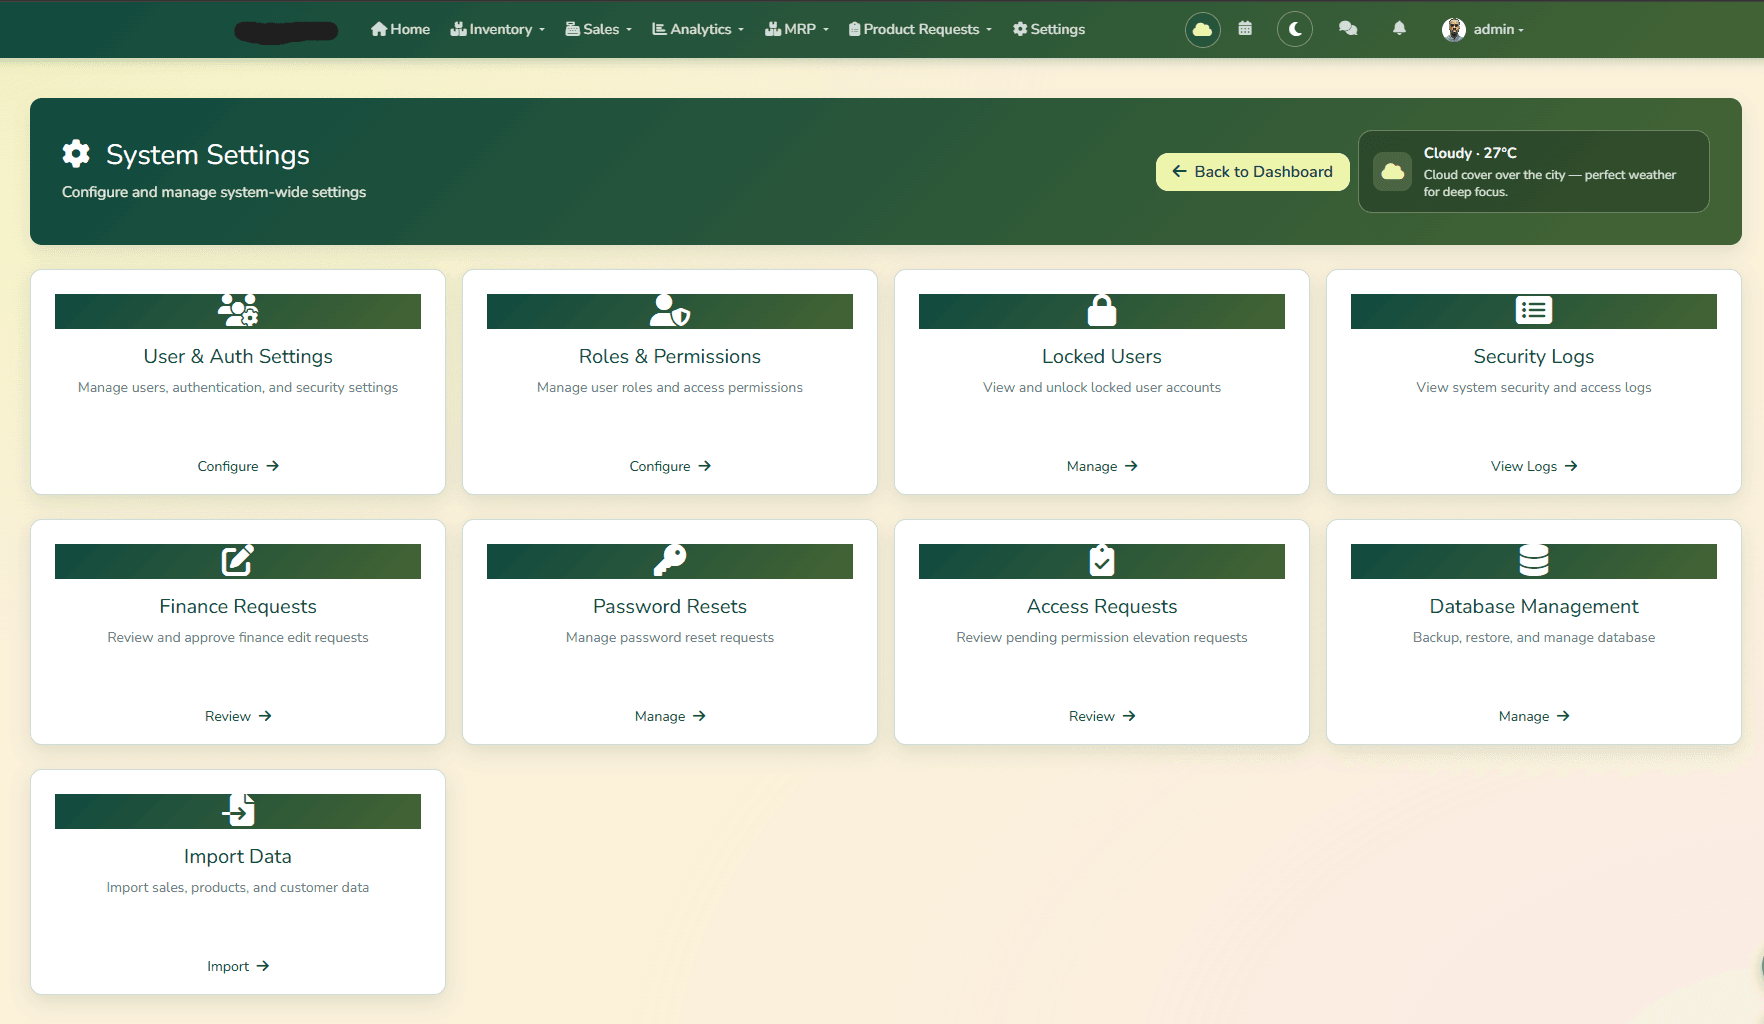Click the weather cloud icon in navbar
The height and width of the screenshot is (1024, 1764).
(x=1202, y=29)
